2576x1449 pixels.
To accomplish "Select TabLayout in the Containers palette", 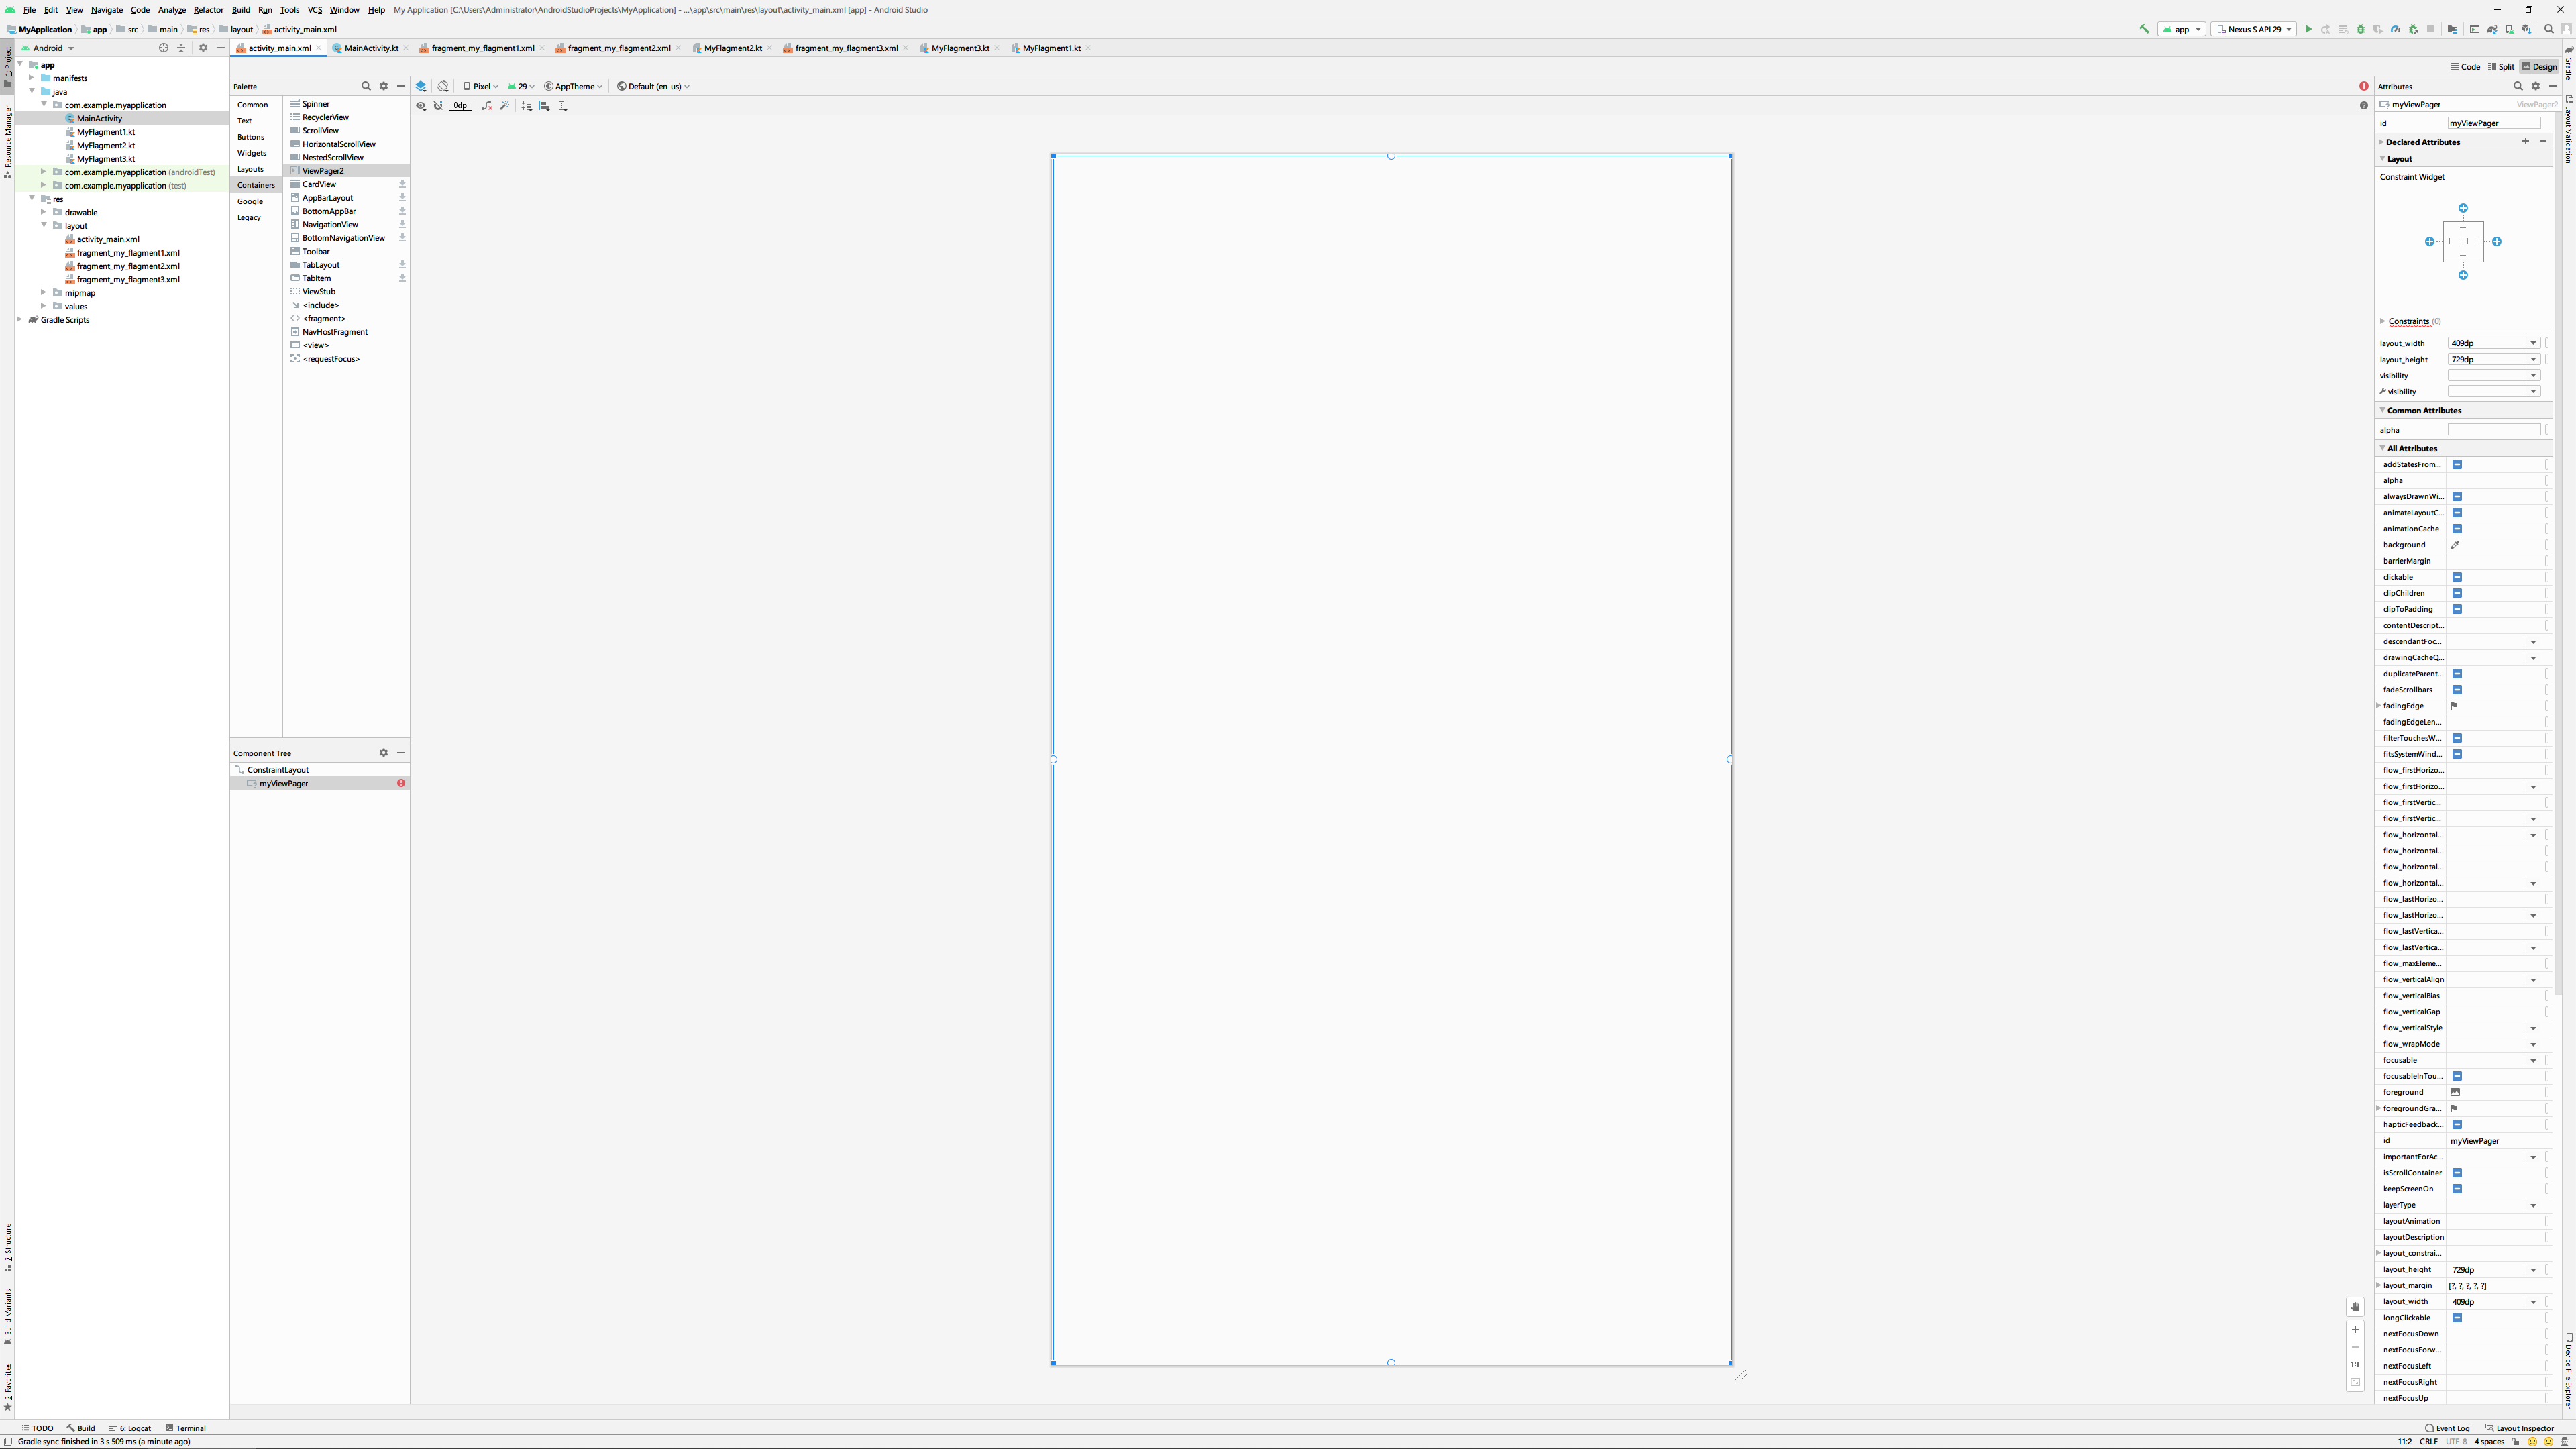I will tap(321, 265).
